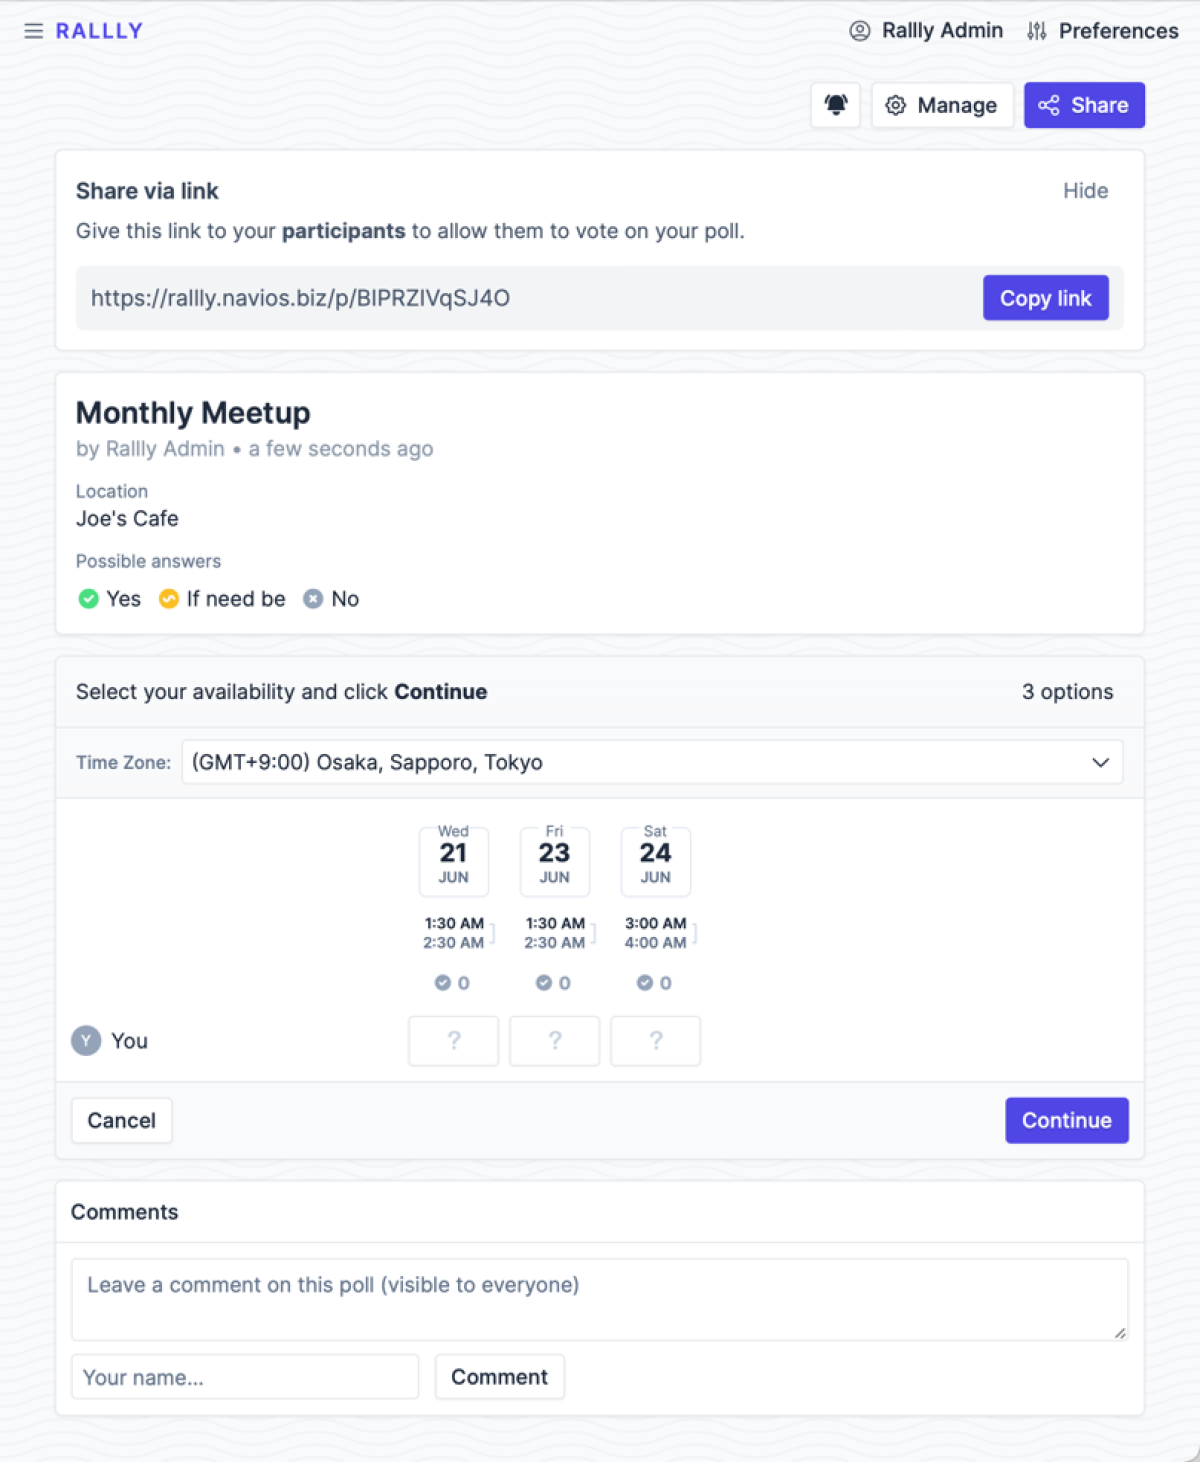1200x1462 pixels.
Task: Click the Copy link button
Action: 1046,298
